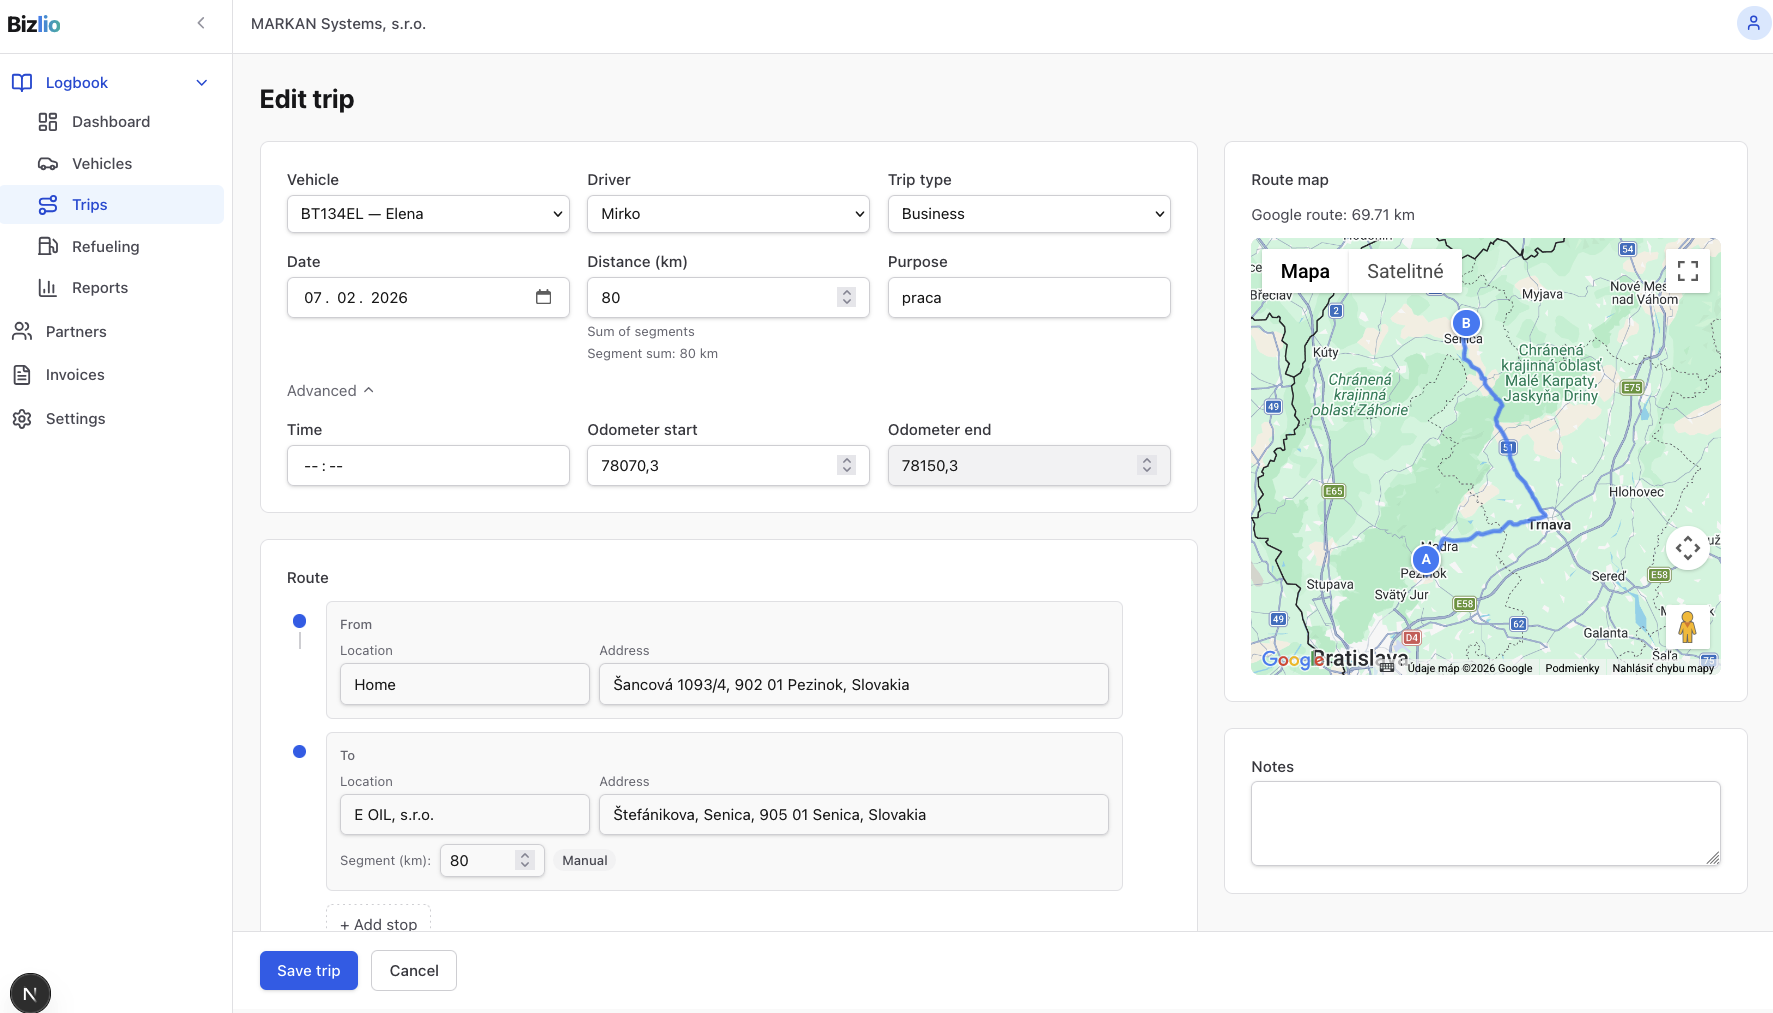Click the Street View pegman icon

(1687, 627)
